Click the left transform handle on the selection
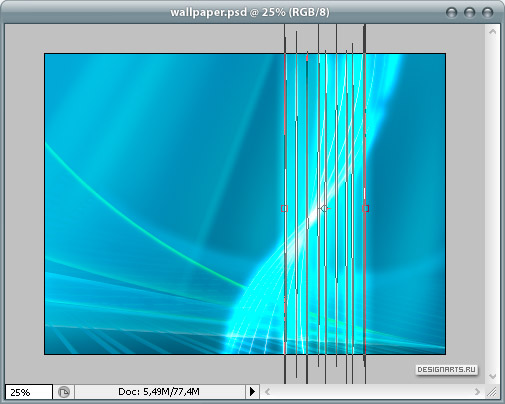Image resolution: width=505 pixels, height=404 pixels. [x=284, y=209]
